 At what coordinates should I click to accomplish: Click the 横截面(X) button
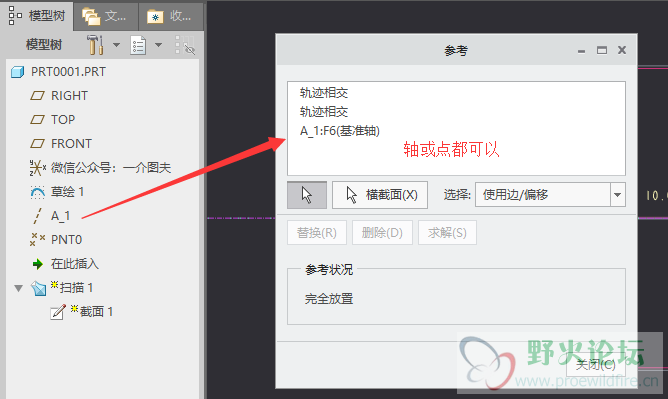[380, 195]
